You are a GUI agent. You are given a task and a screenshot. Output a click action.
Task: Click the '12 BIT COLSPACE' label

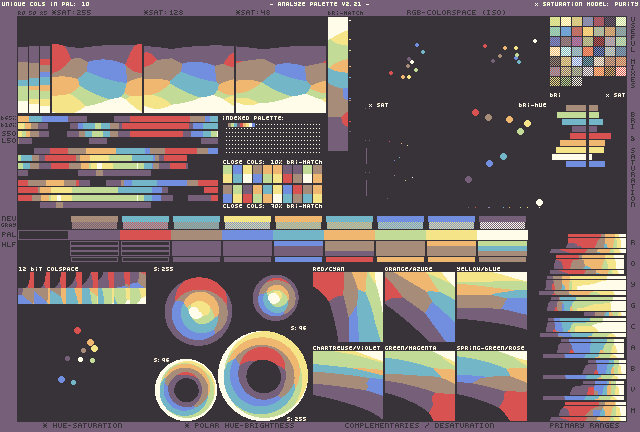[48, 269]
